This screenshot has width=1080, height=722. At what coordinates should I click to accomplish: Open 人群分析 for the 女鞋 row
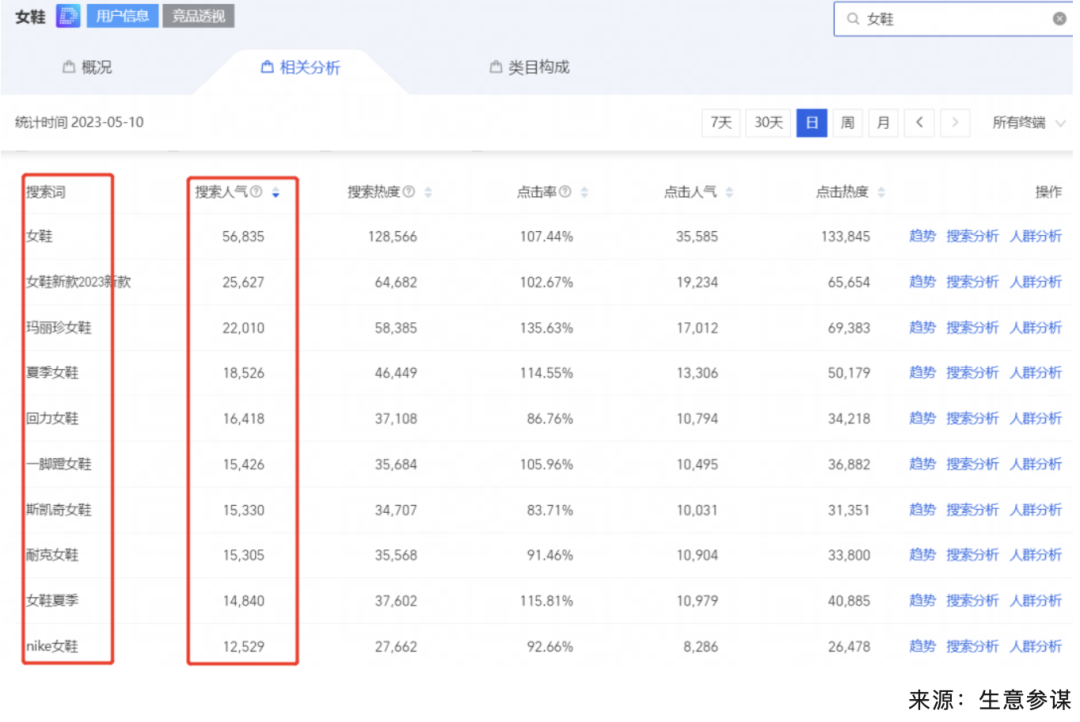(x=1035, y=236)
